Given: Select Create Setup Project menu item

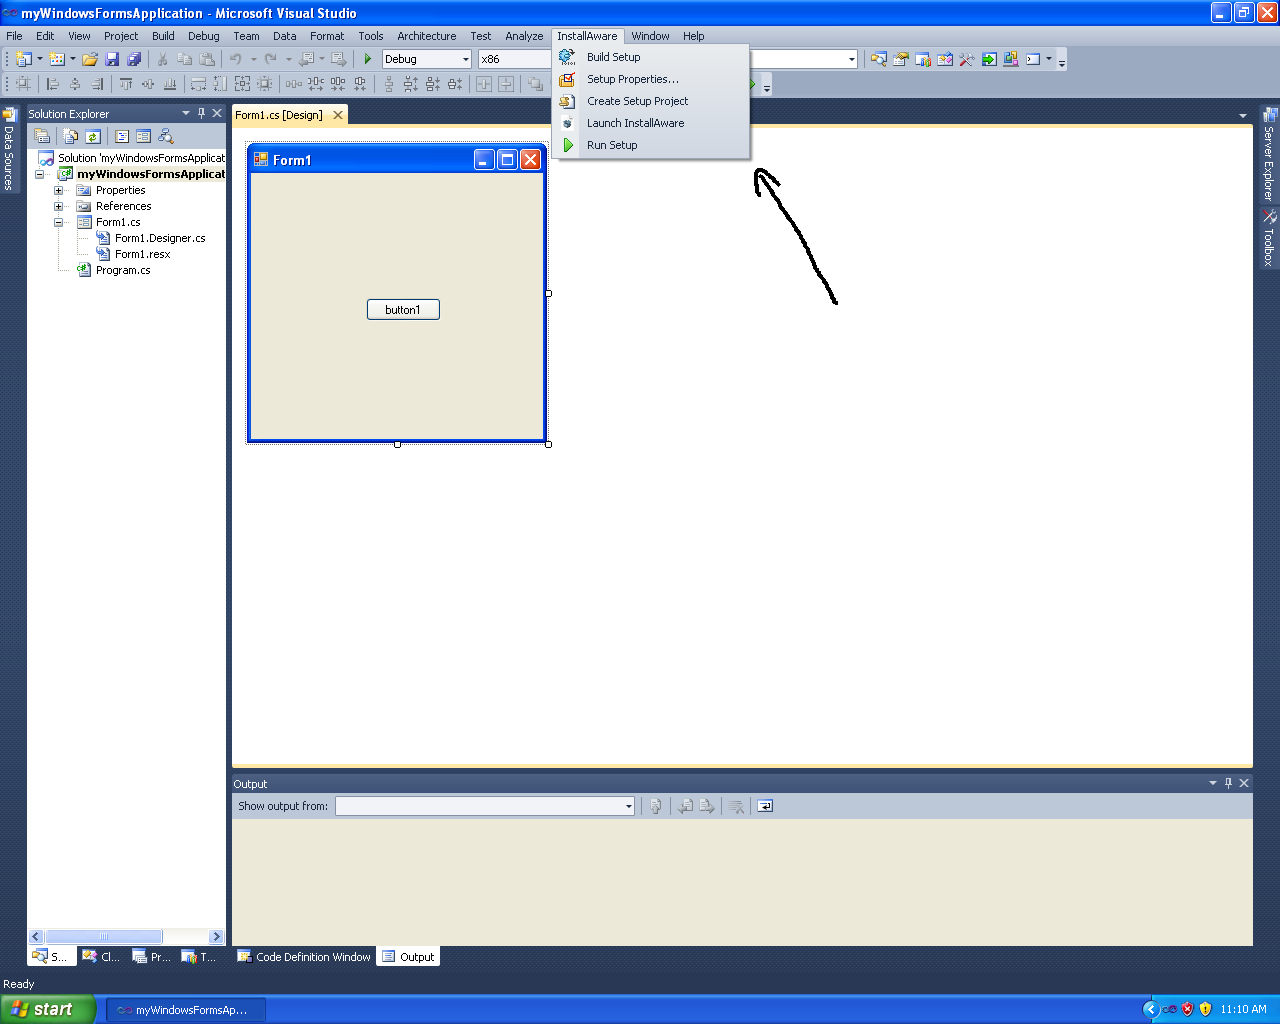Looking at the screenshot, I should 650,101.
